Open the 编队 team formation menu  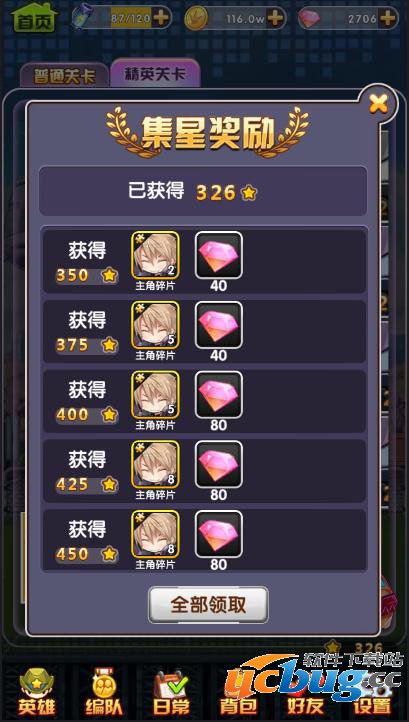(x=104, y=693)
